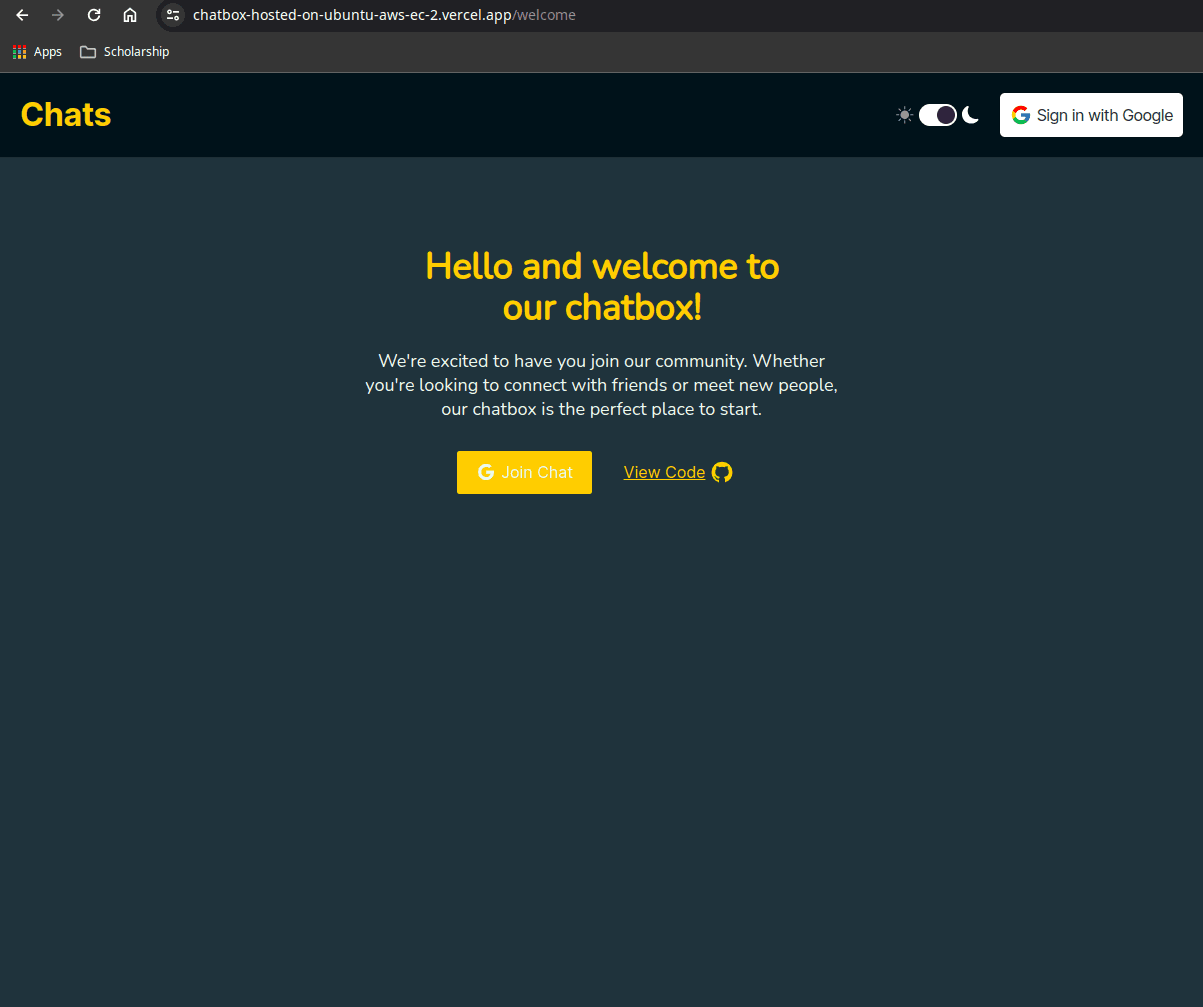
Task: Select the sun icon for light theme
Action: (904, 114)
